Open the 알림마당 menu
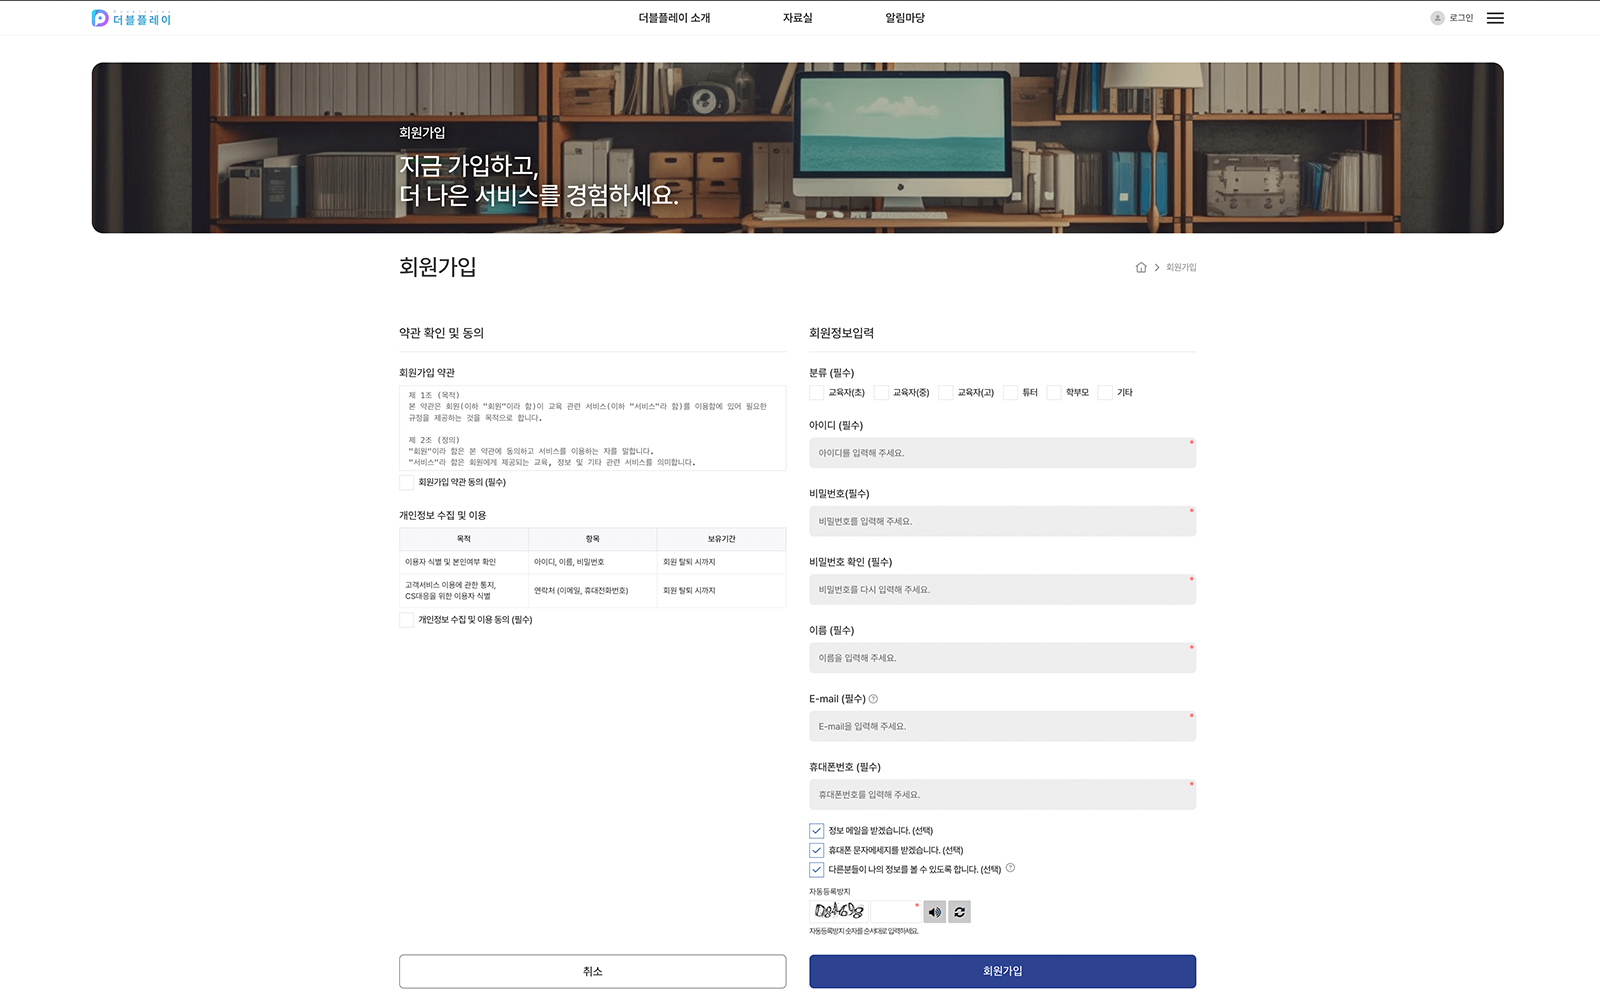The height and width of the screenshot is (1008, 1600). (x=905, y=18)
